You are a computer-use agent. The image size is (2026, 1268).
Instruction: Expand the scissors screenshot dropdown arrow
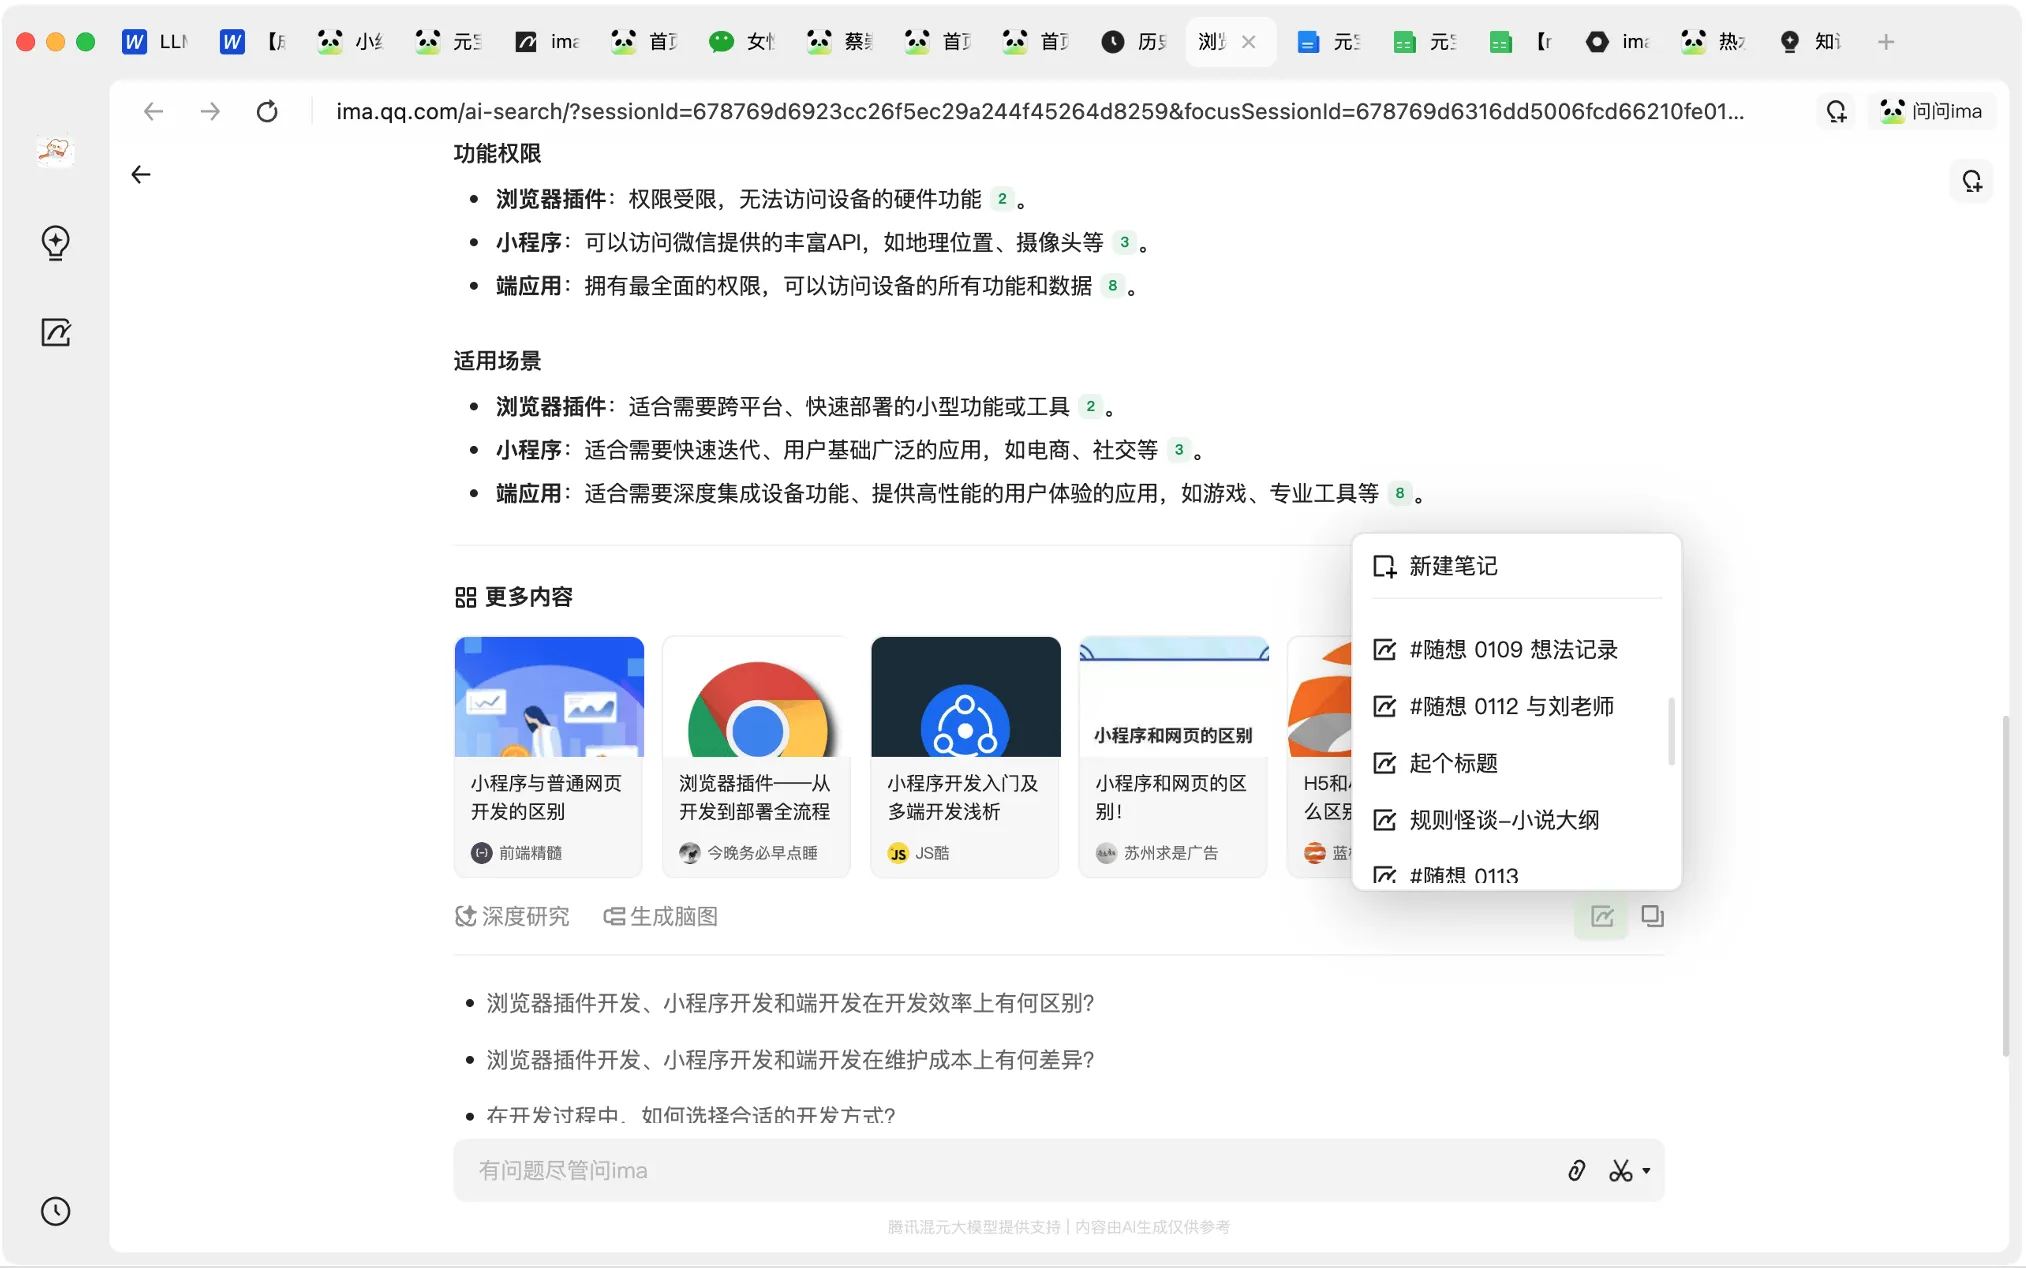point(1646,1170)
